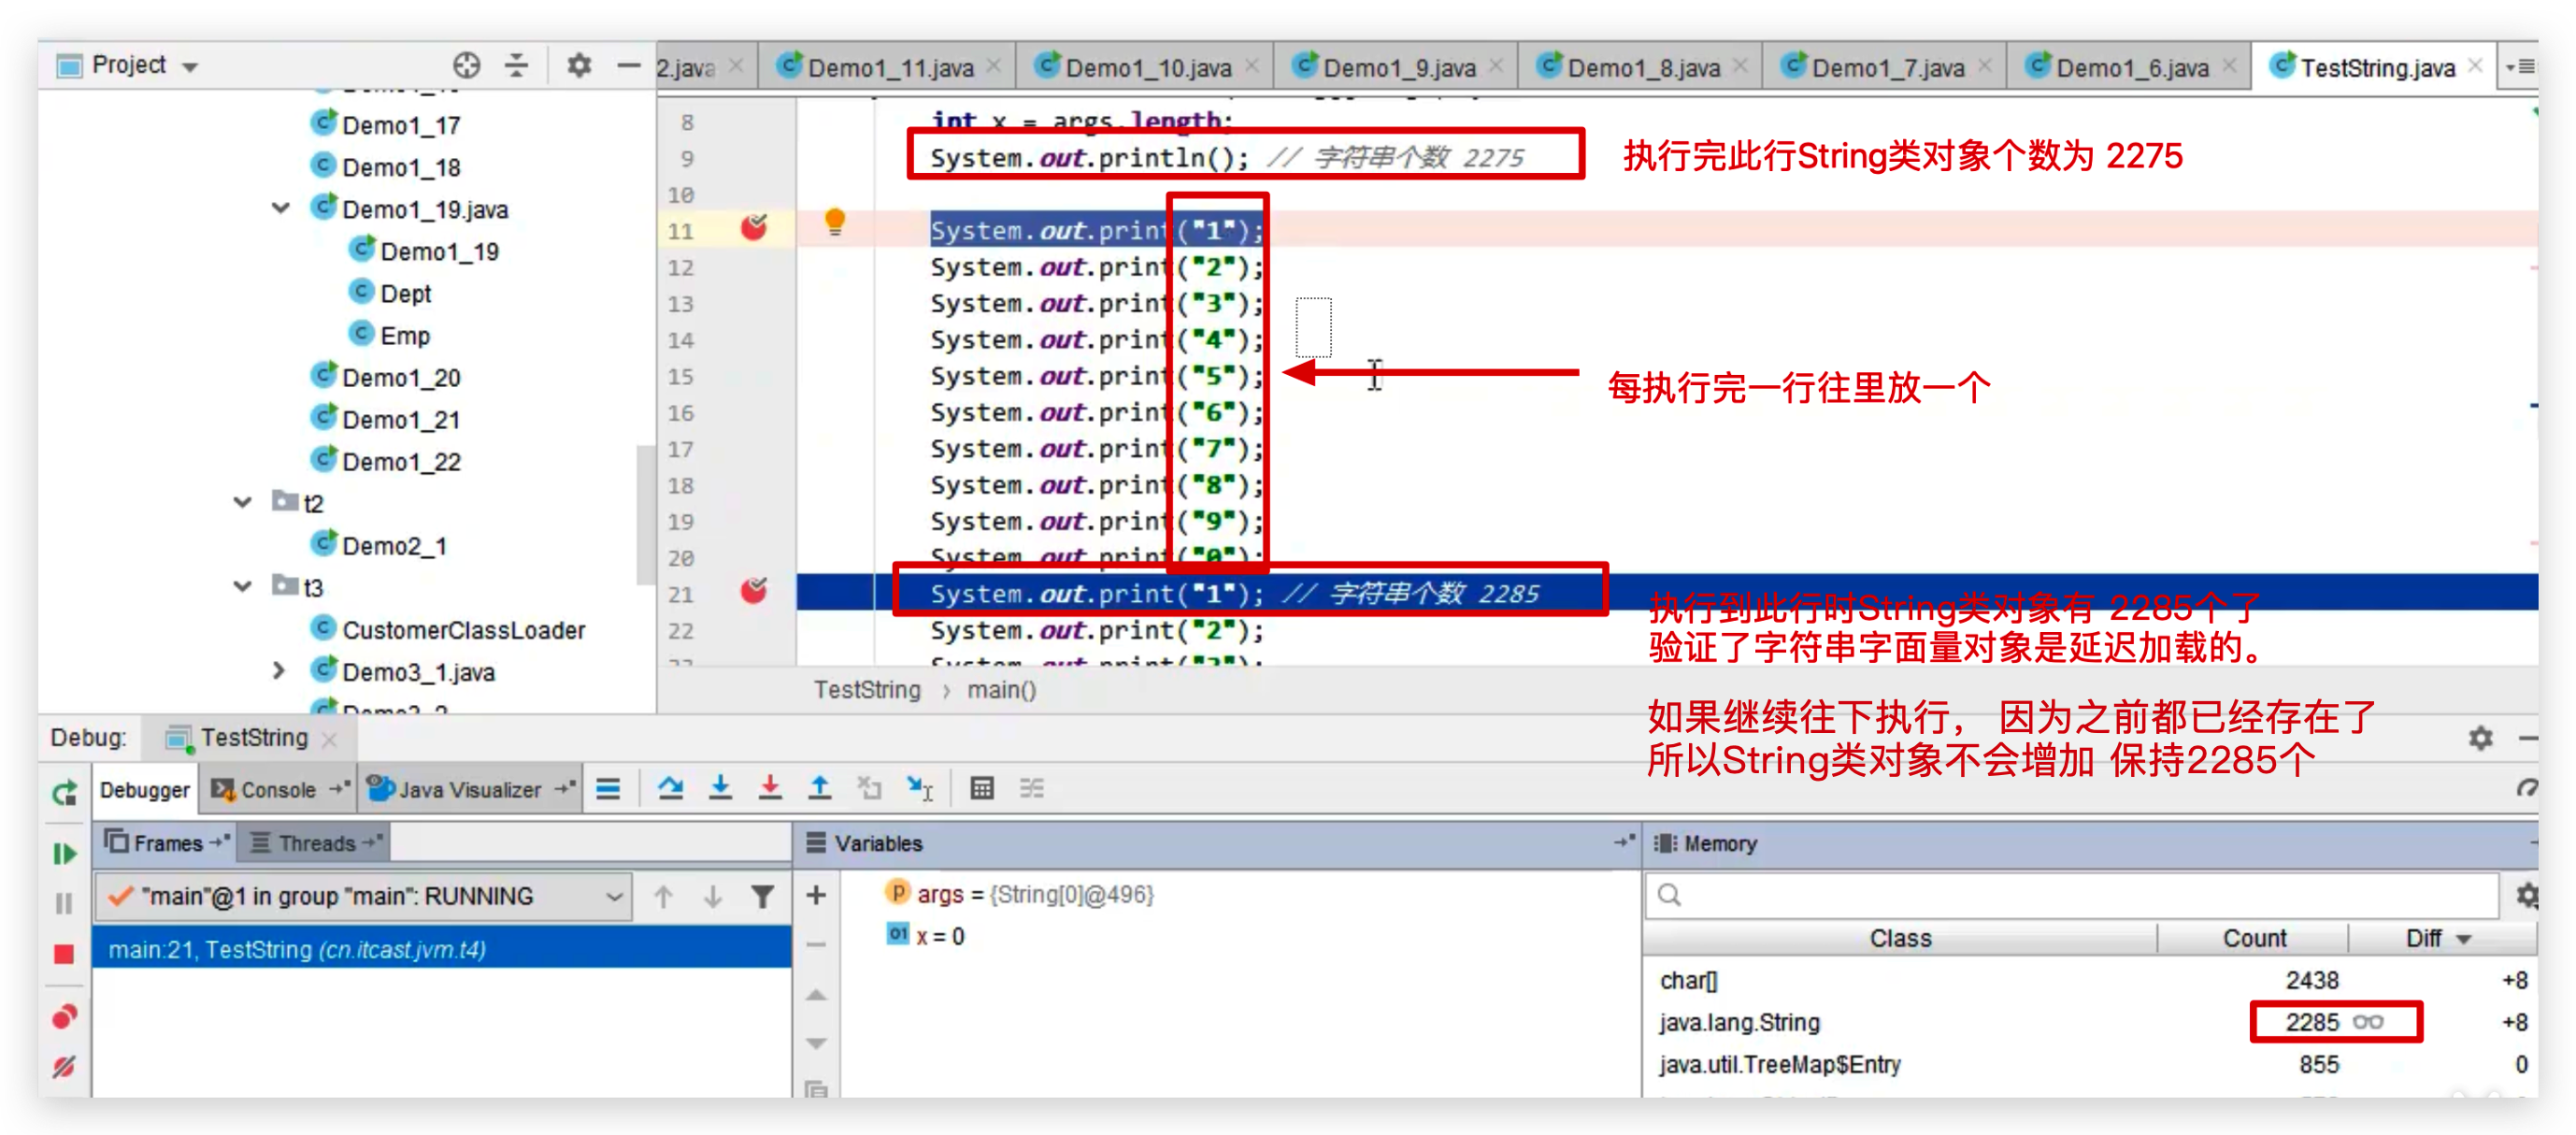Select the Step Into icon
This screenshot has height=1135, width=2576.
pos(721,788)
